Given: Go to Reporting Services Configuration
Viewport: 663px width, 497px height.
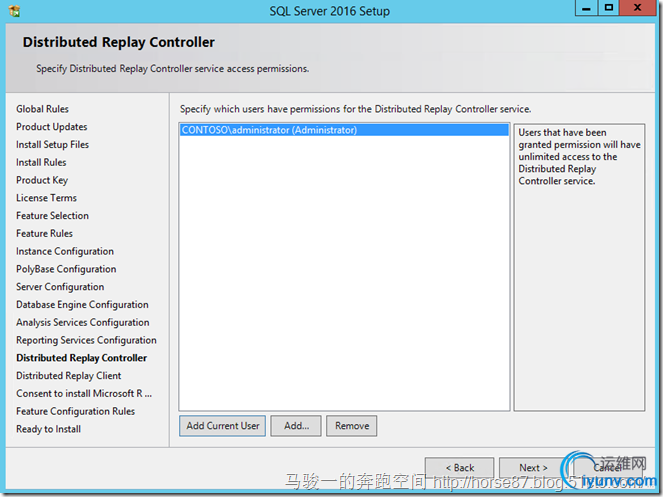Looking at the screenshot, I should point(86,340).
